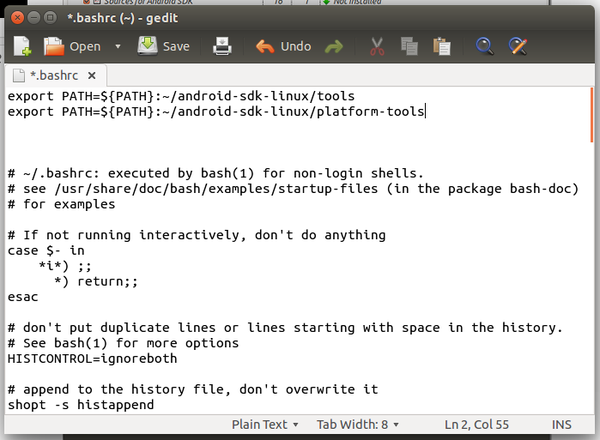Open the Plain Text language dropdown
This screenshot has width=600, height=440.
[x=265, y=424]
